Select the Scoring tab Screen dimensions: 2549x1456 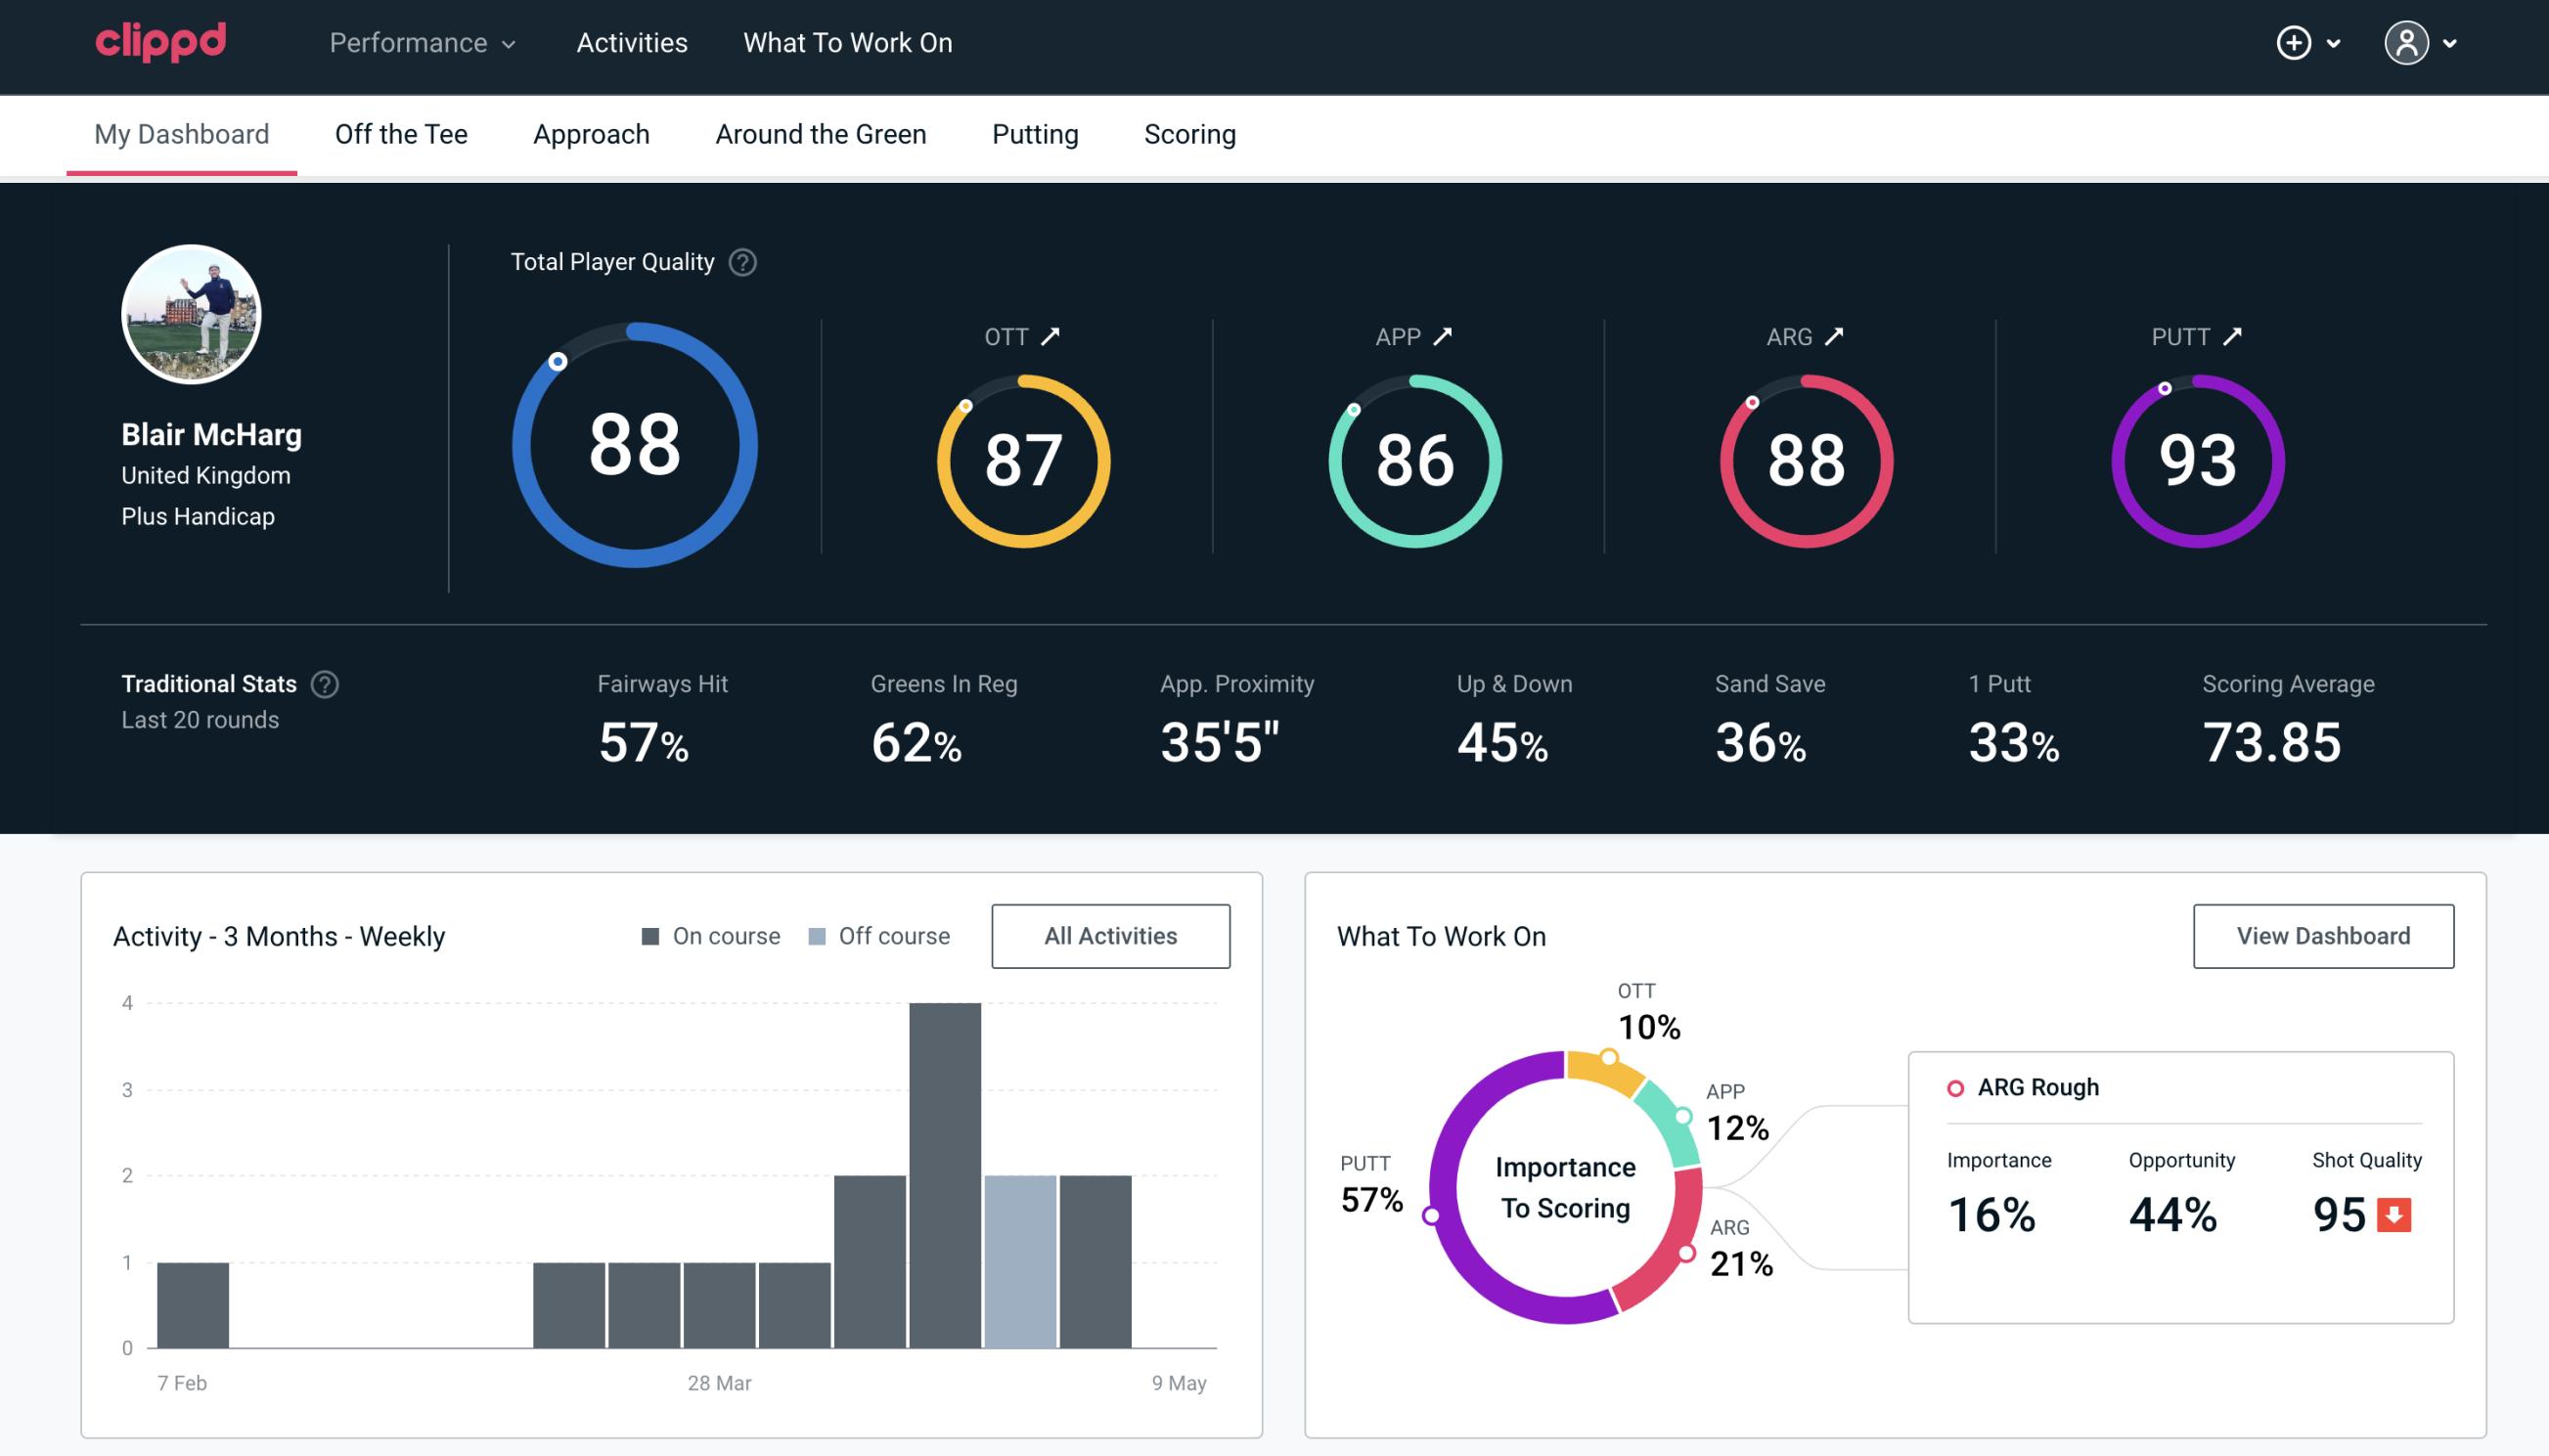click(1188, 133)
